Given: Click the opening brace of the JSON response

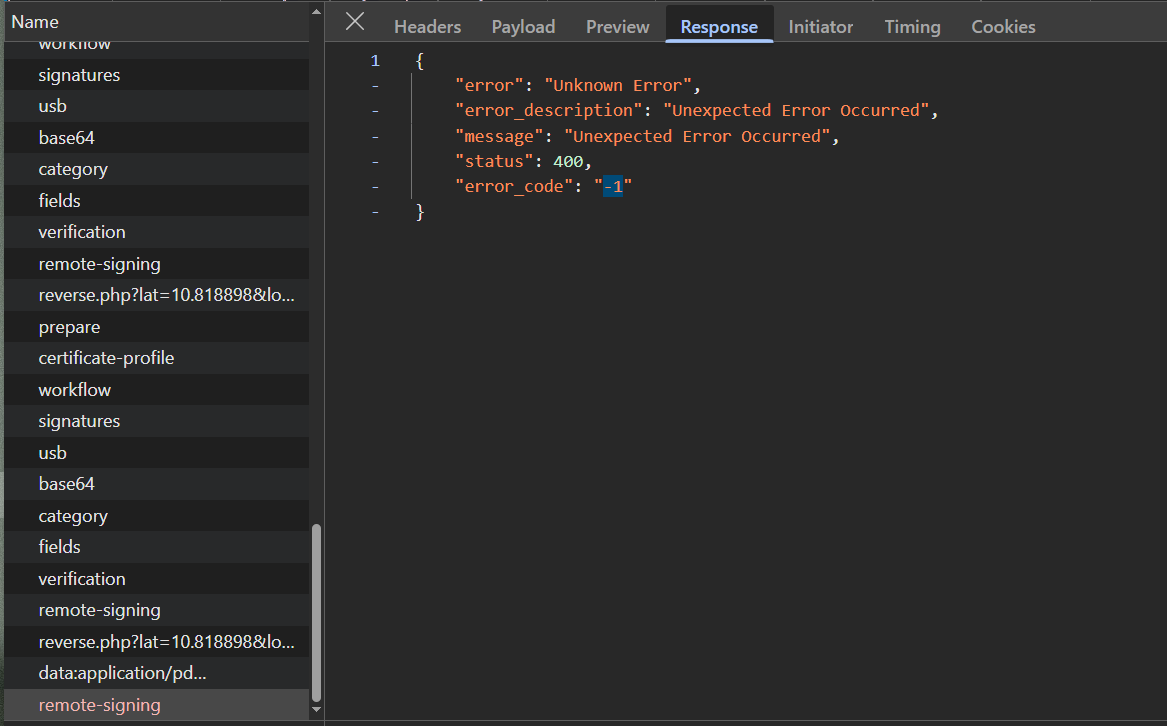Looking at the screenshot, I should (x=420, y=61).
